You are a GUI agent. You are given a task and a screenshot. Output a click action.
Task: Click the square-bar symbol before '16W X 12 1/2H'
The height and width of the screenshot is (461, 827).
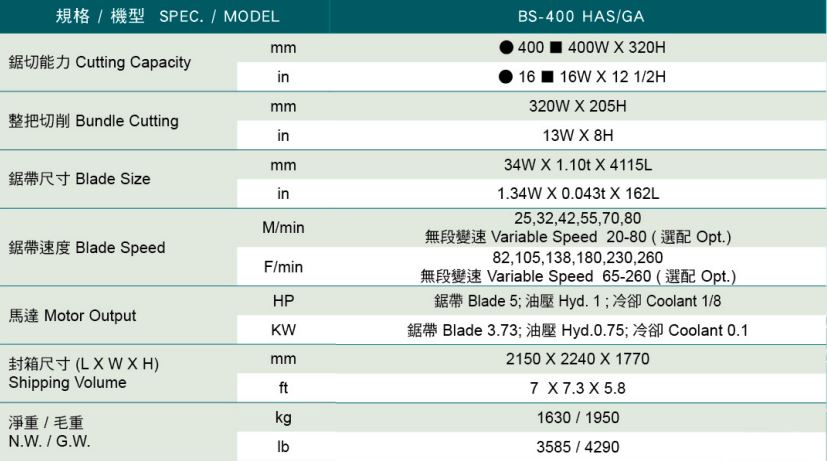click(547, 77)
